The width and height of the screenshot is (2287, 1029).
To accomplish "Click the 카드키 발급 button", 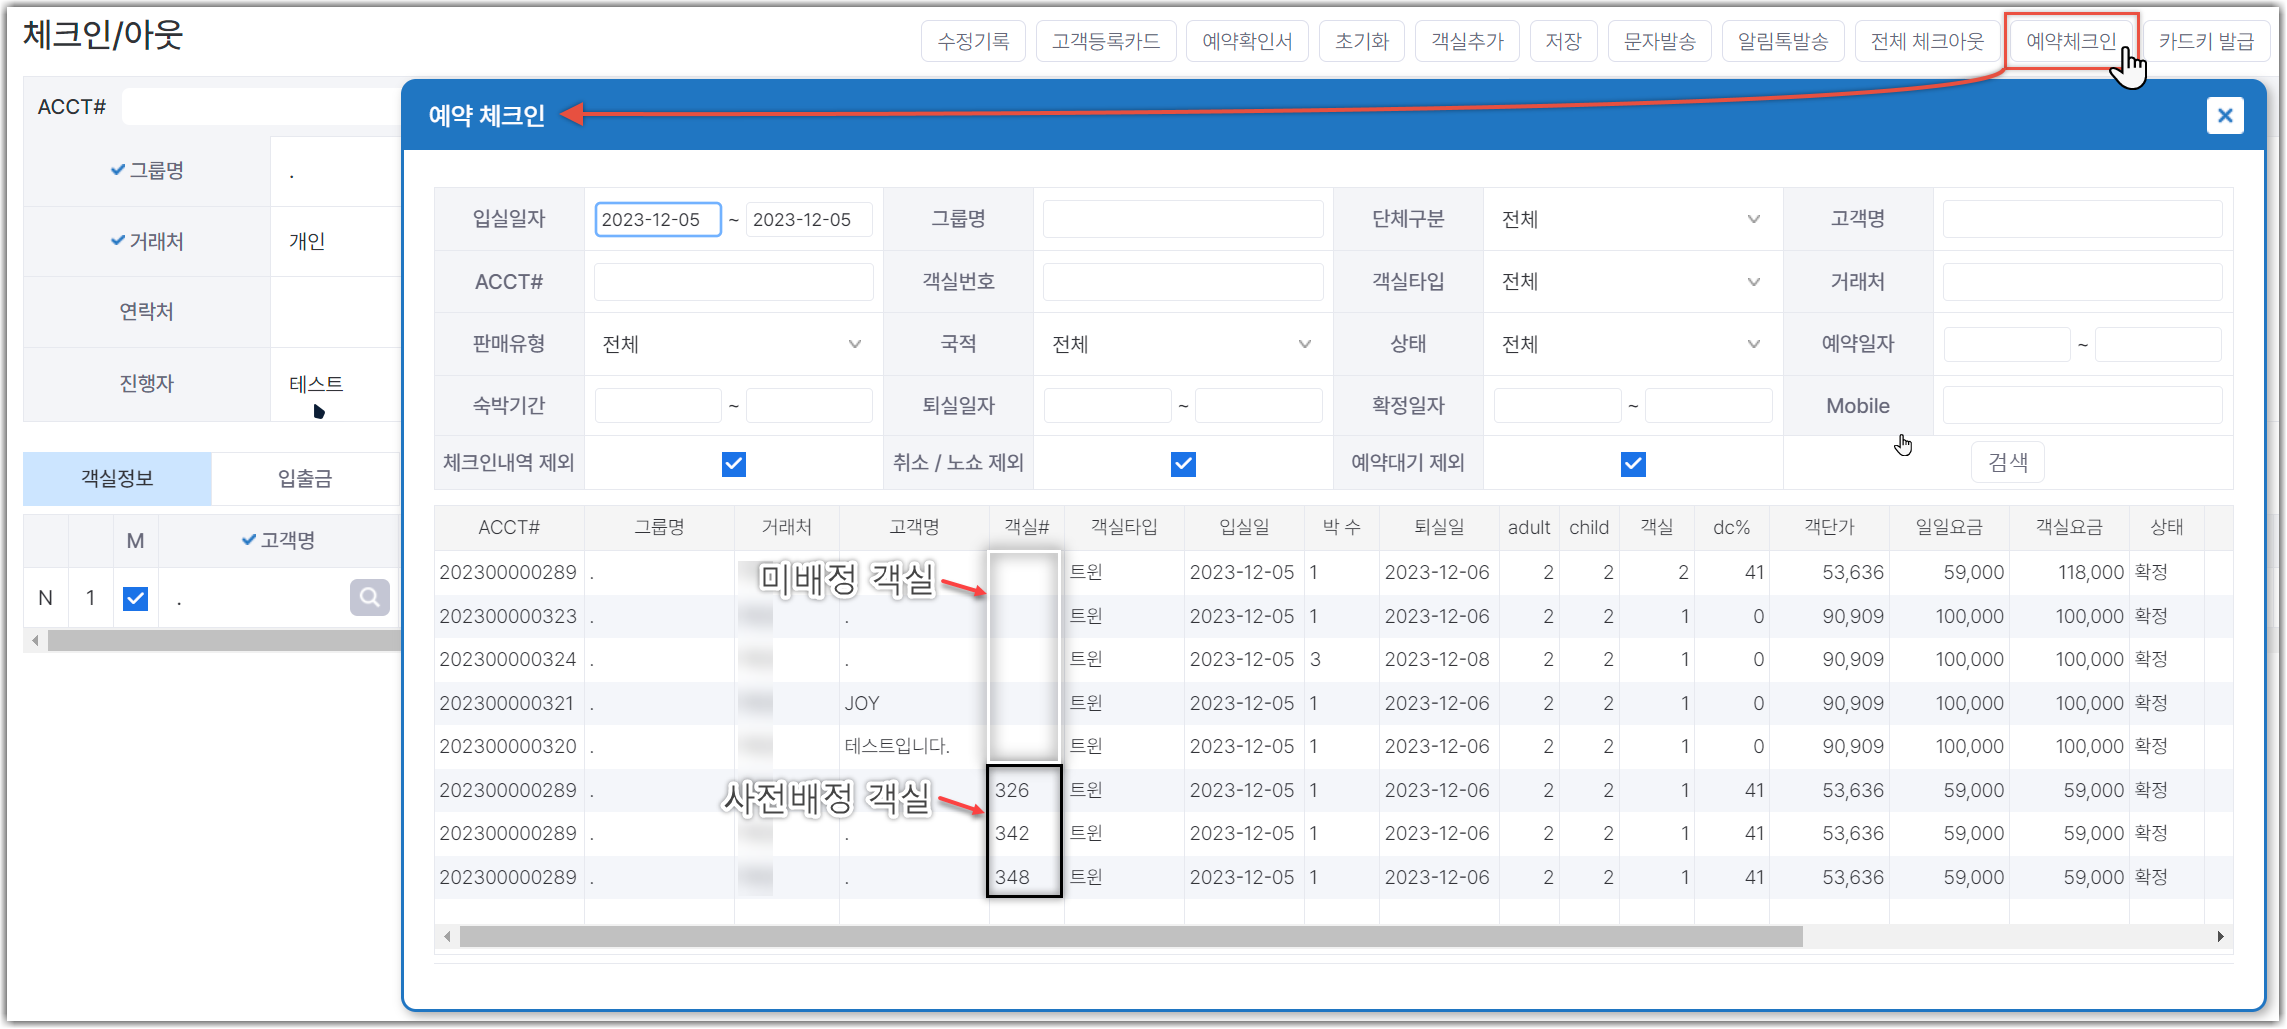I will pos(2206,41).
